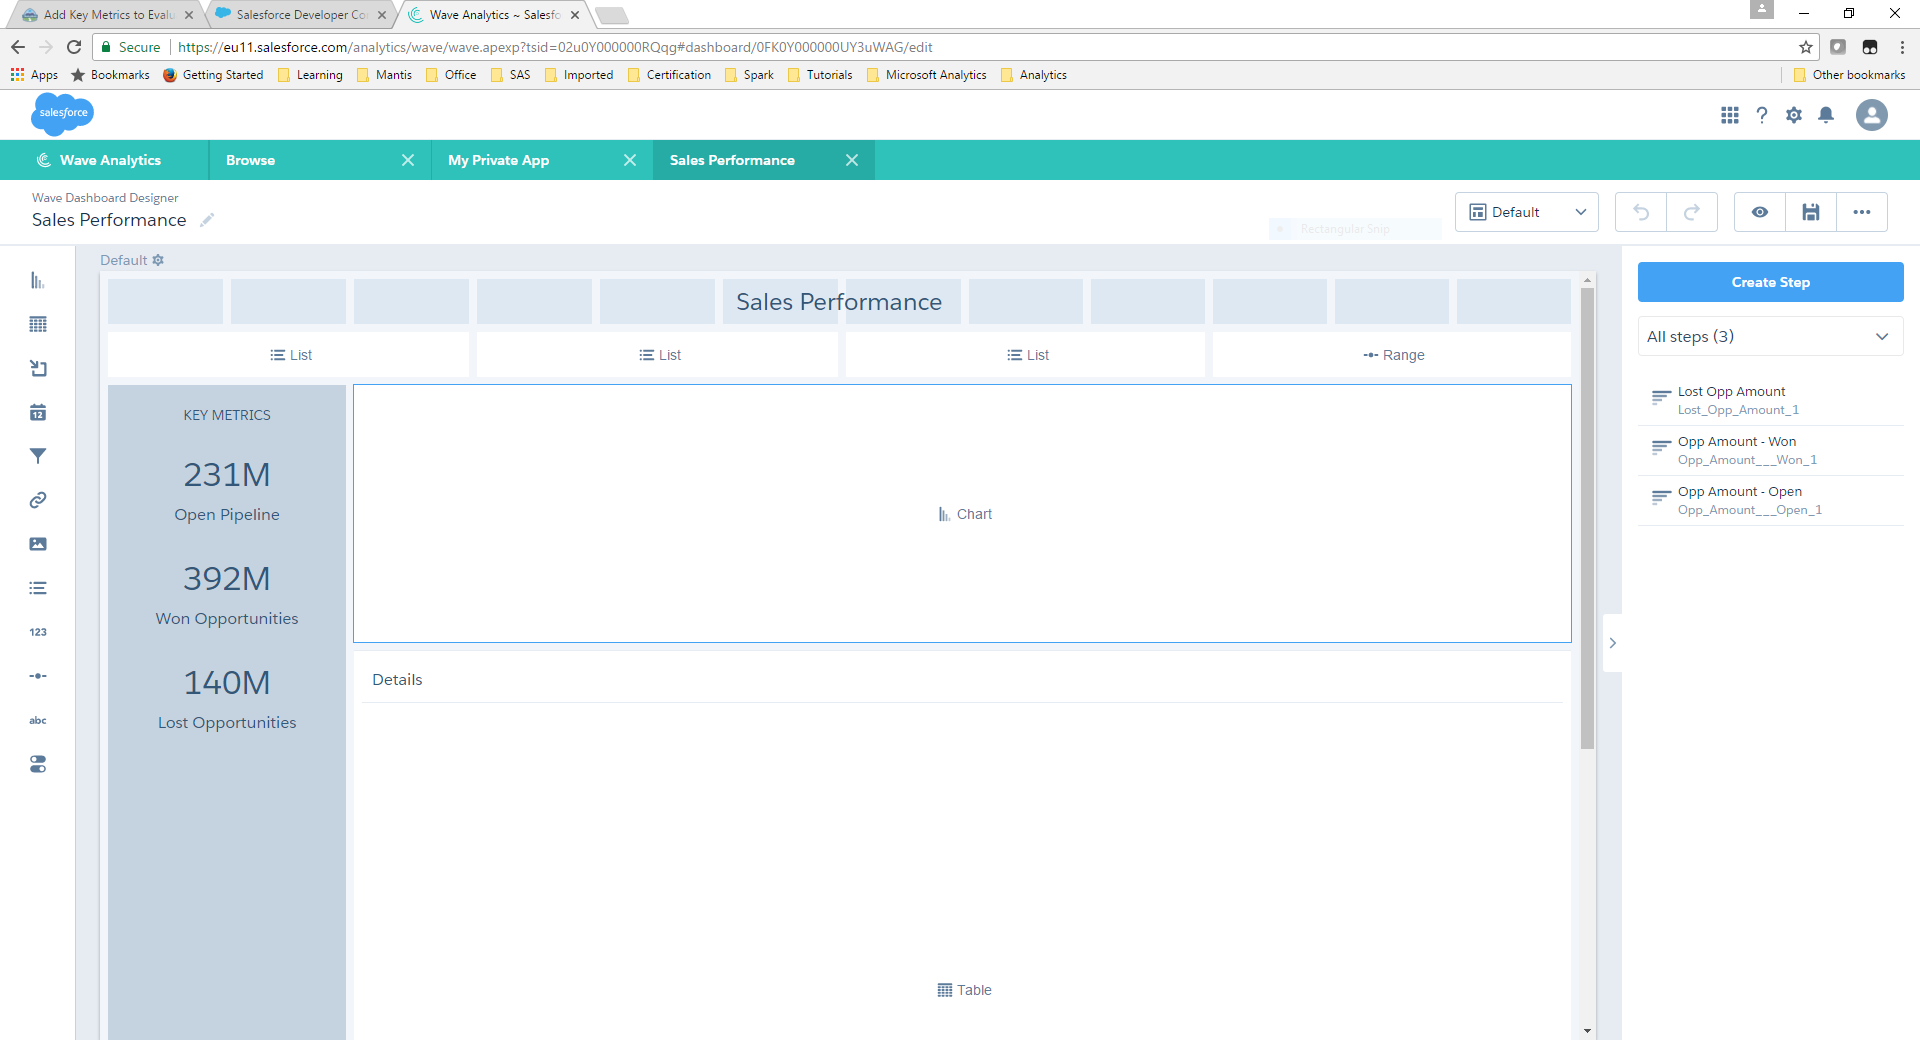Image resolution: width=1920 pixels, height=1040 pixels.
Task: Switch to Add Key Metrics browser tab
Action: click(x=107, y=15)
